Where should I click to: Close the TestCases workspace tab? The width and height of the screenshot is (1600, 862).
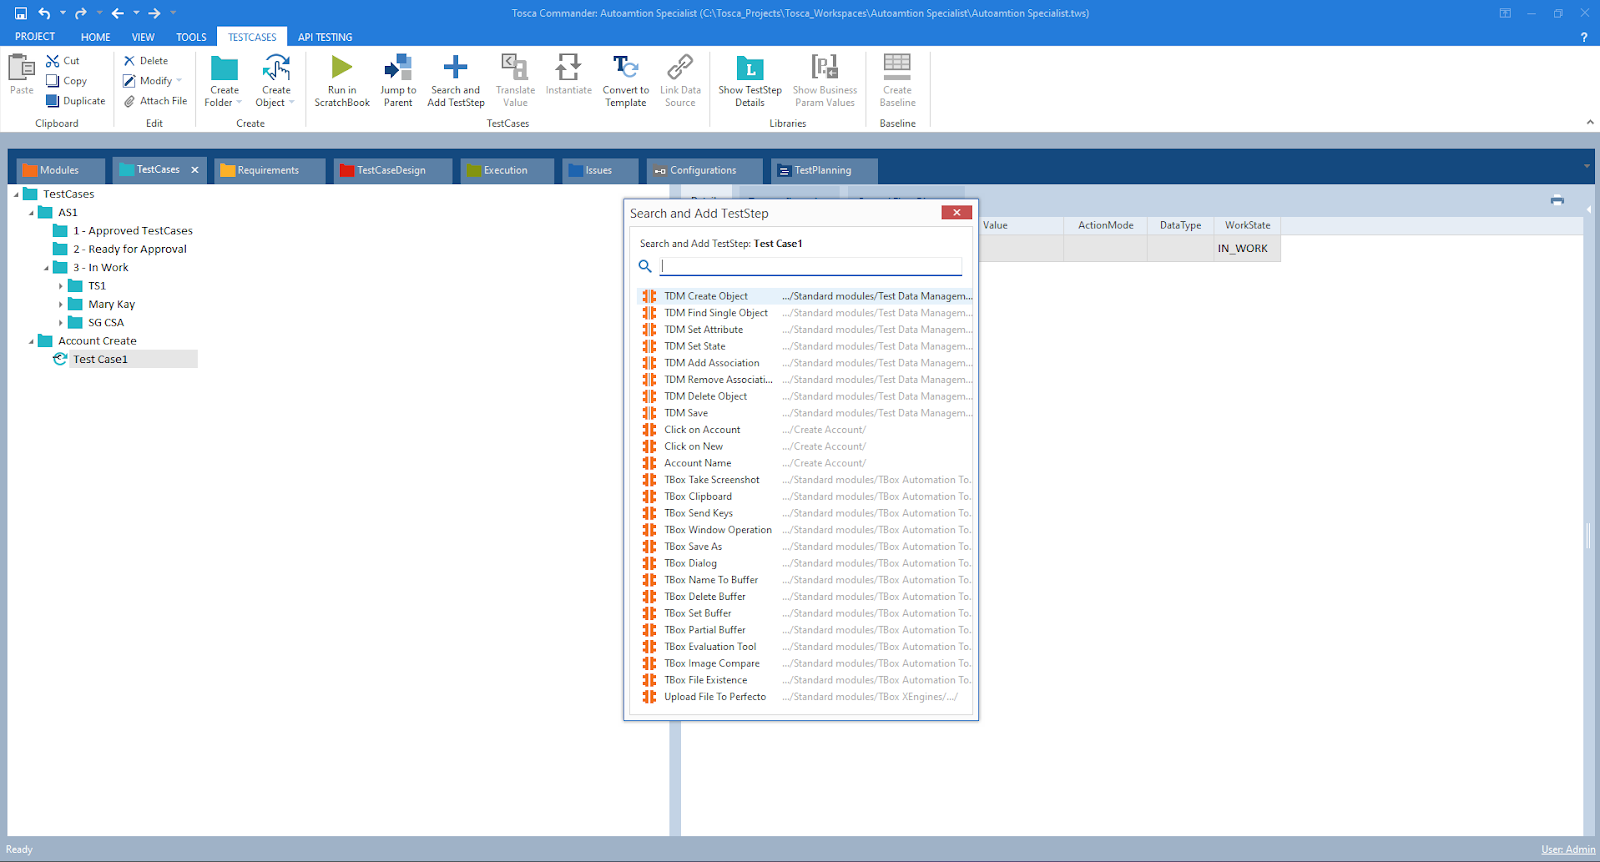[x=195, y=170]
